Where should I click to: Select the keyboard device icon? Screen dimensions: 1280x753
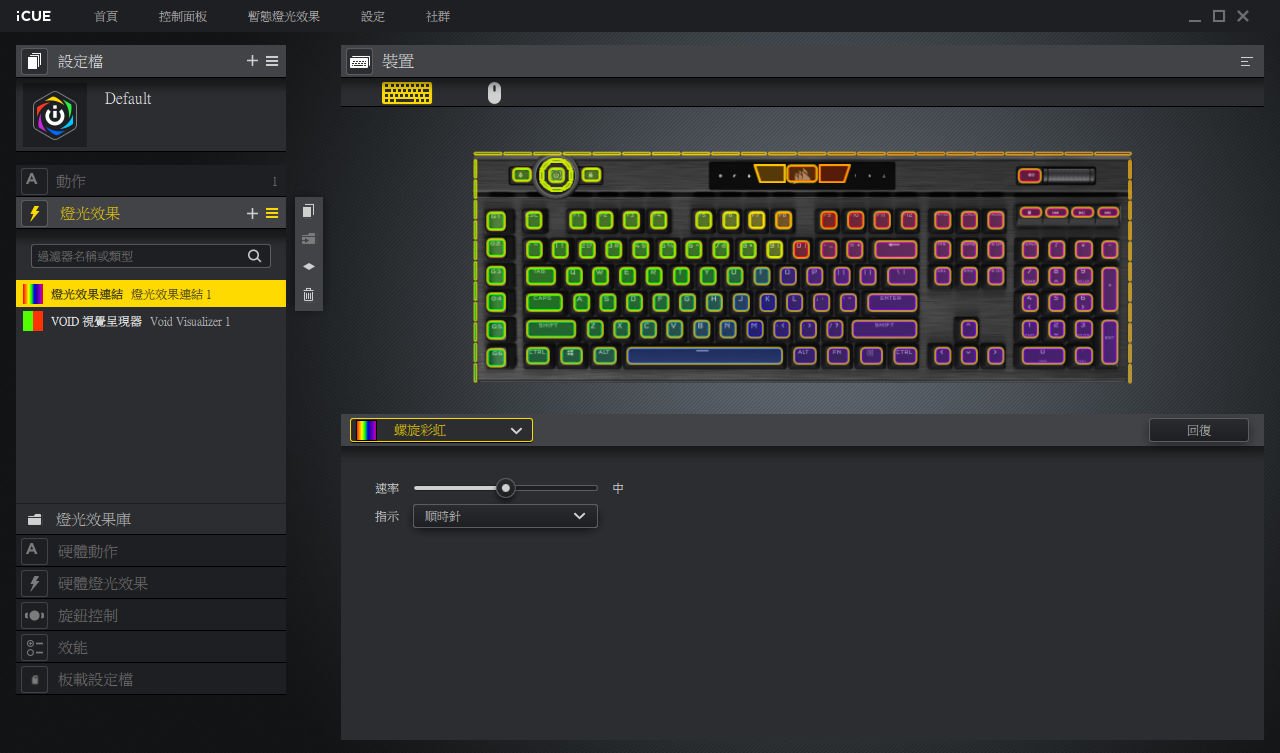click(x=407, y=93)
